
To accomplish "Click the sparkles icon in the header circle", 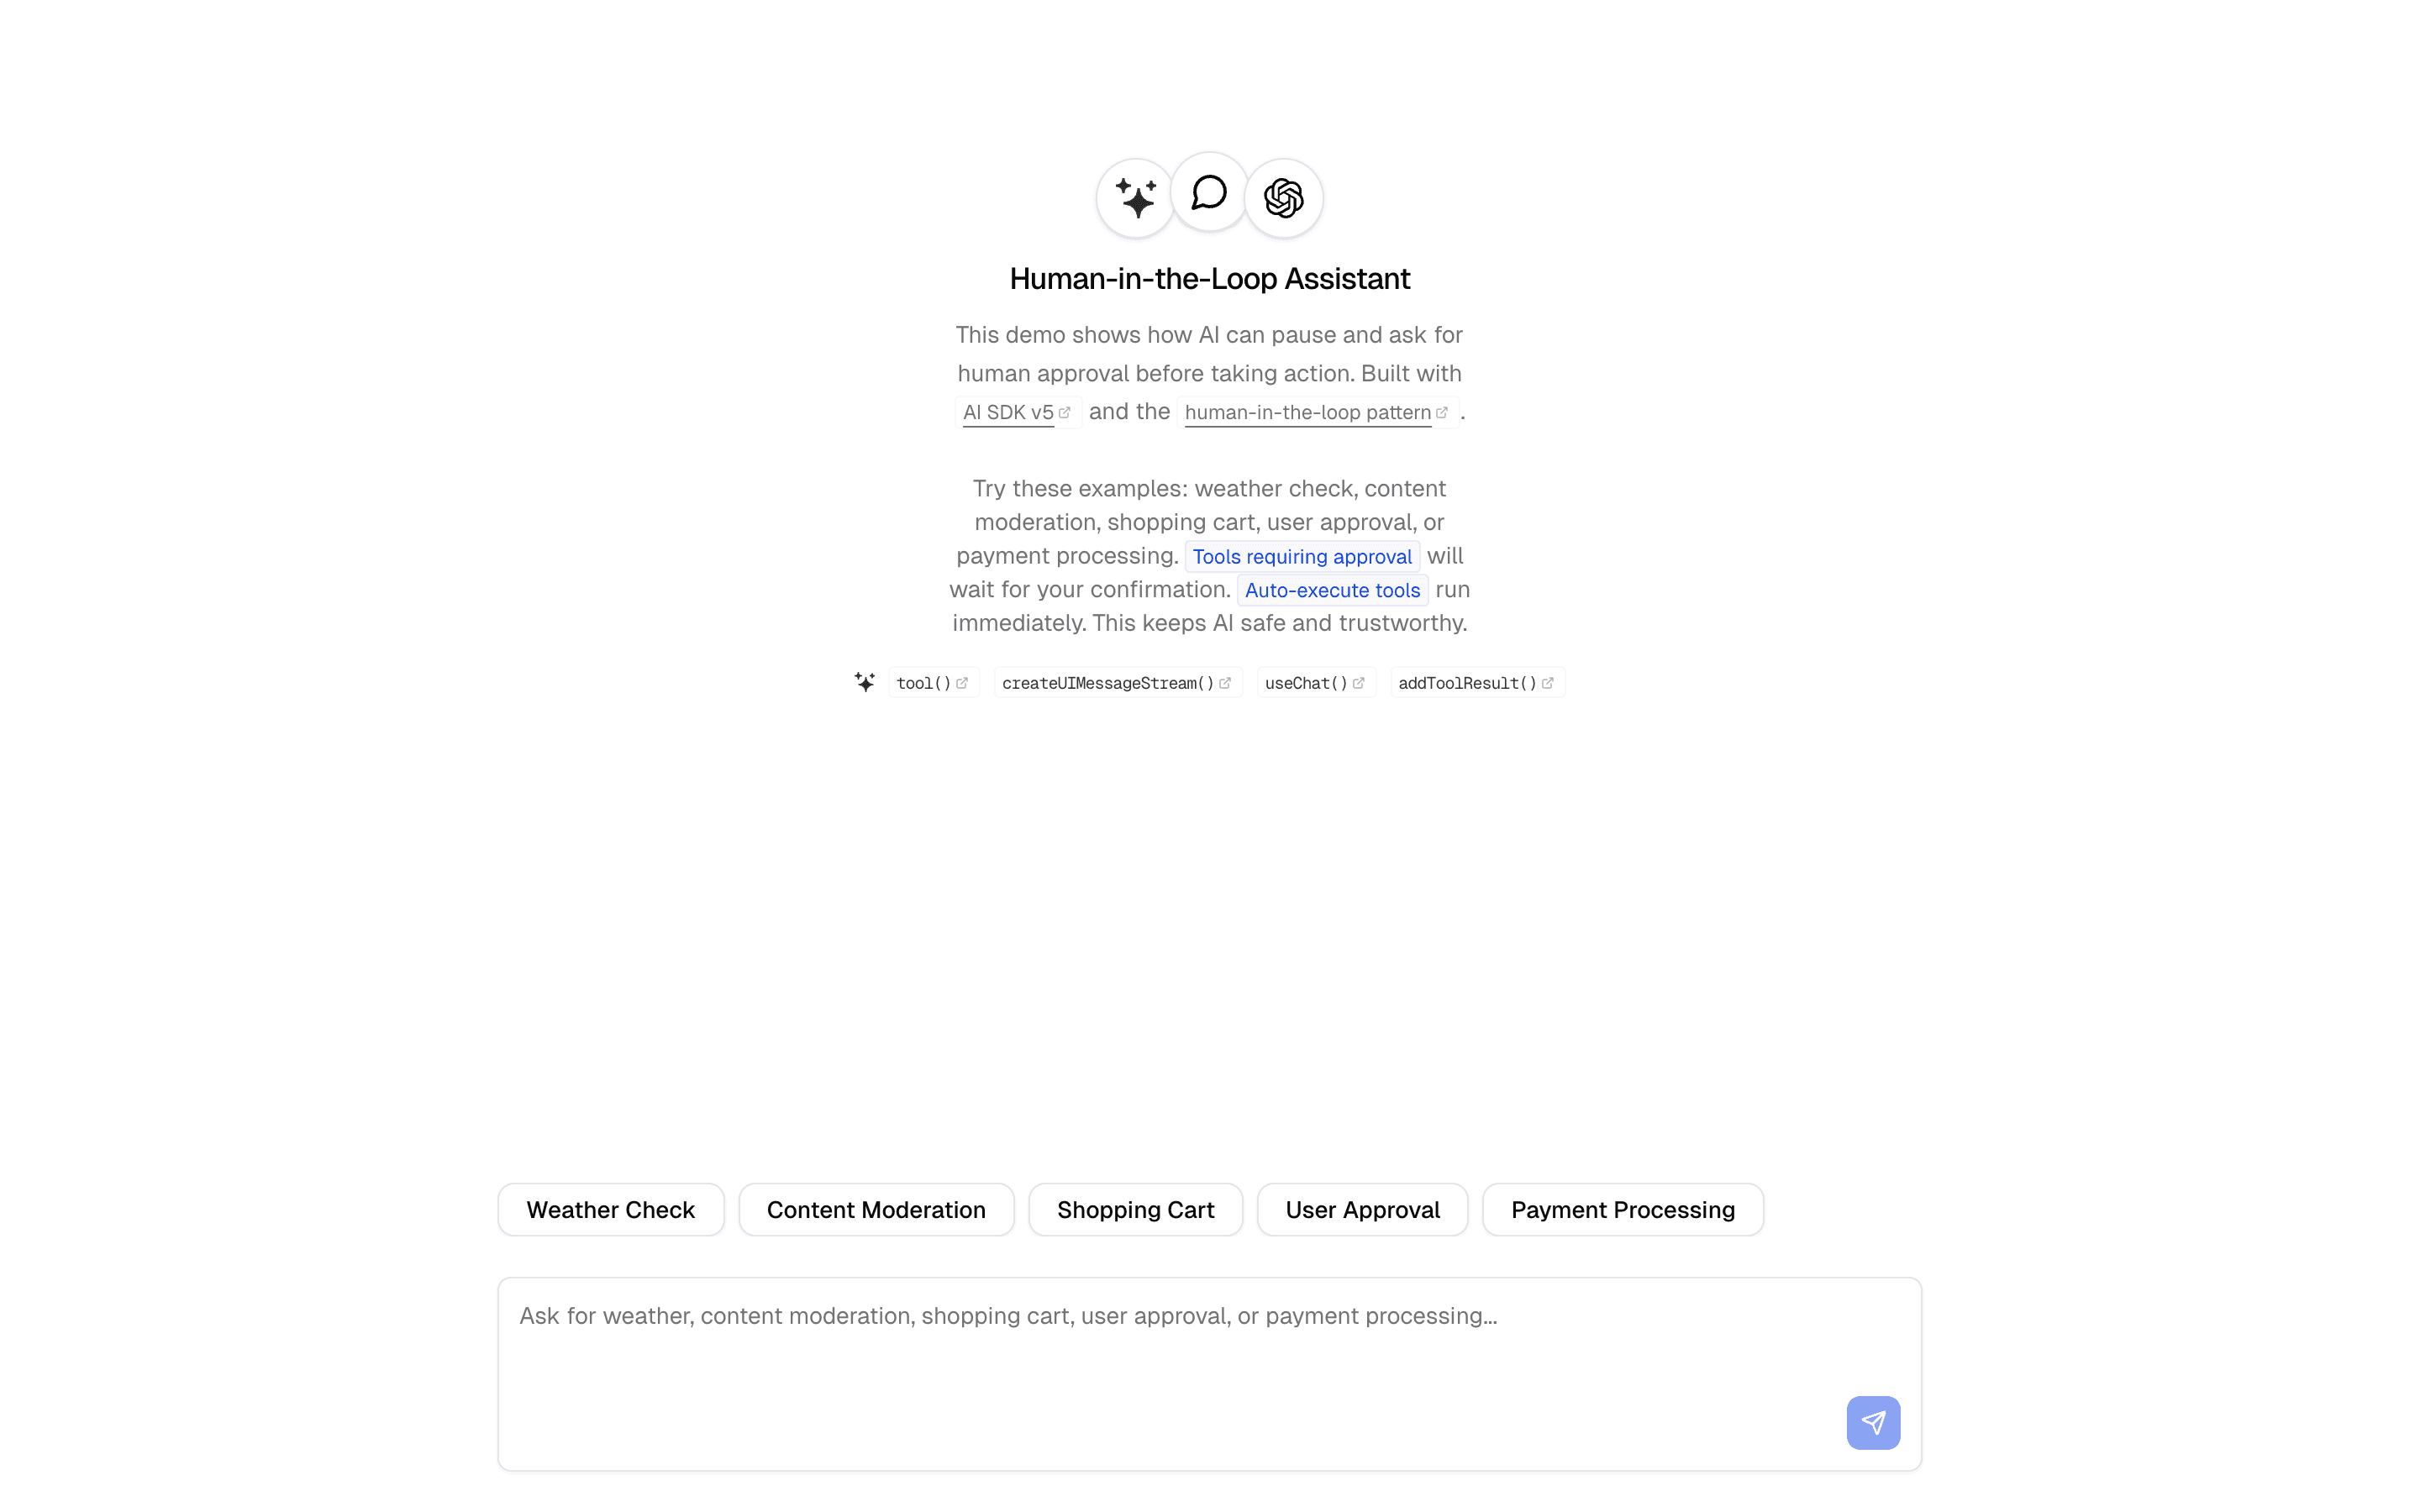I will [1136, 198].
